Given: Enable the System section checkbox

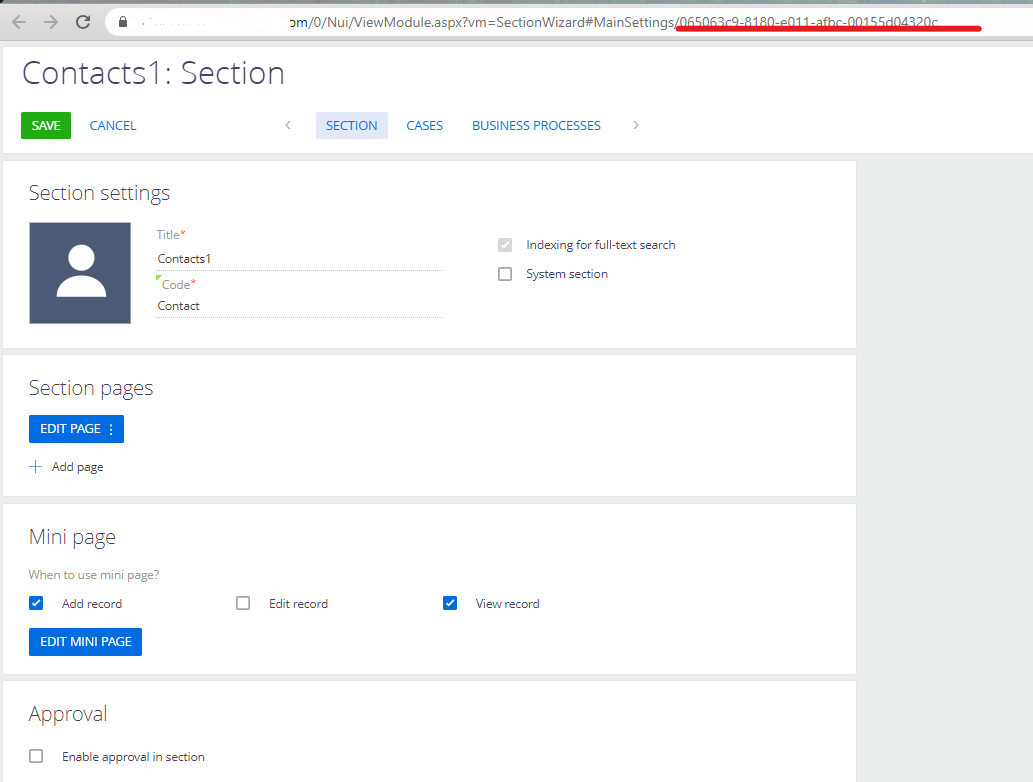Looking at the screenshot, I should point(505,273).
